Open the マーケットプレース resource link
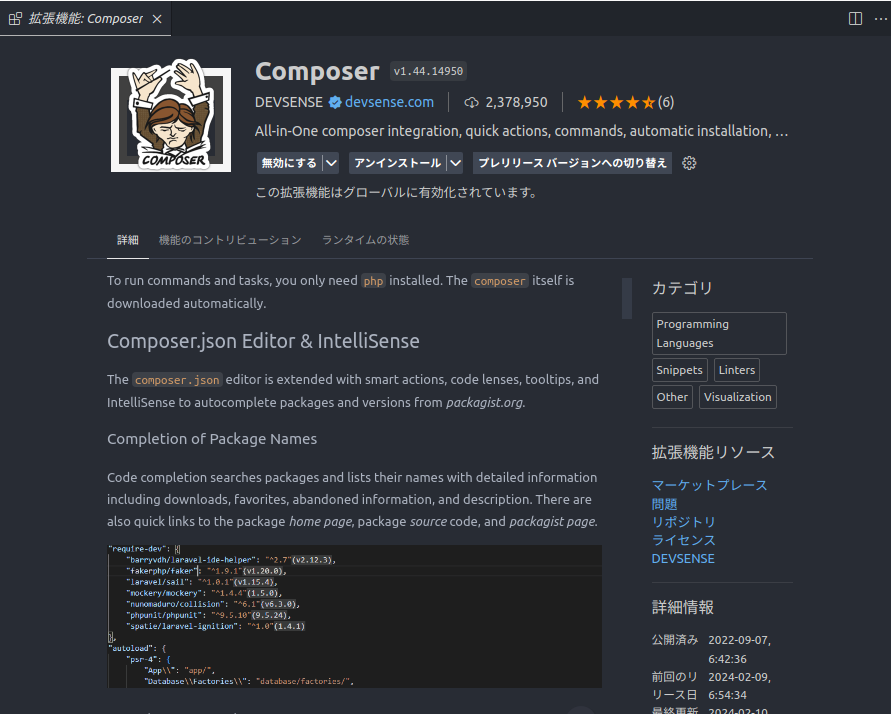 click(709, 485)
